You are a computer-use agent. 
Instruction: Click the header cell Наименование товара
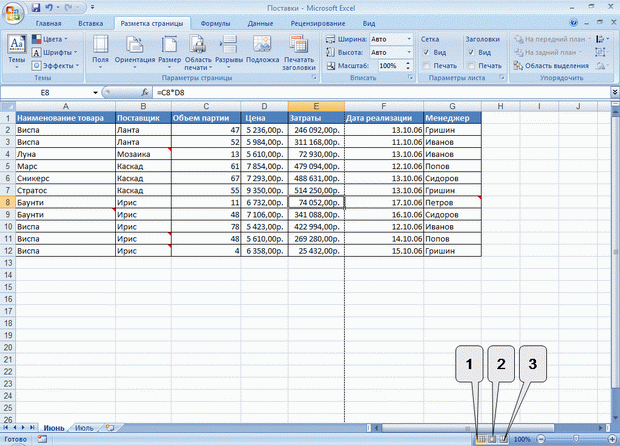pos(65,118)
